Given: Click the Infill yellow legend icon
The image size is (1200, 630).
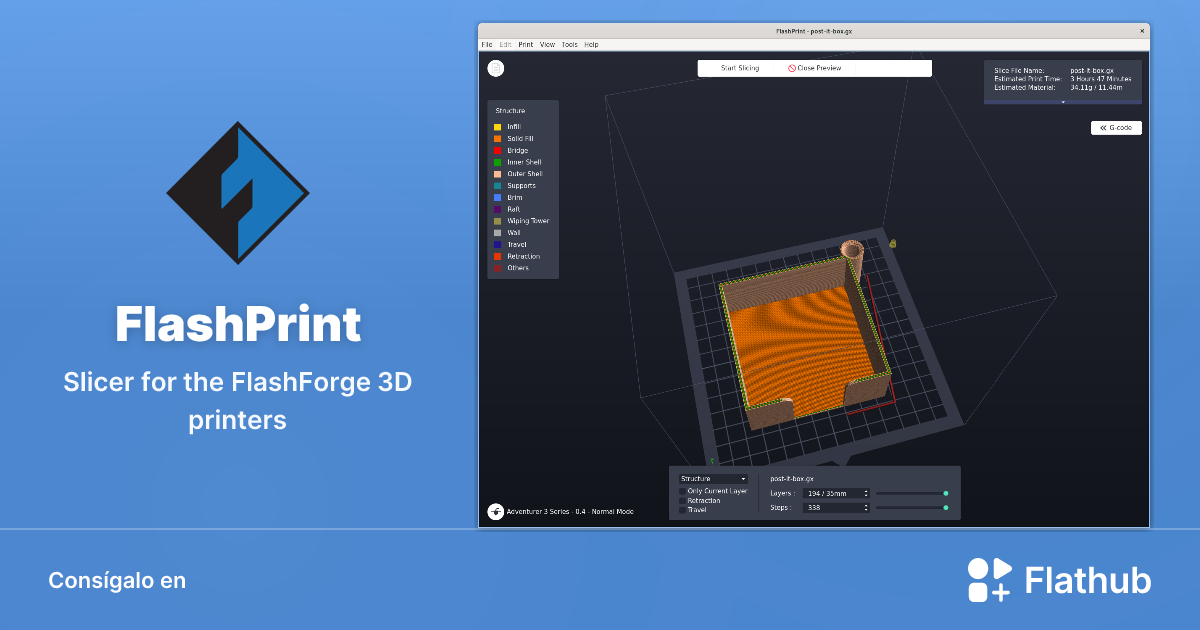Looking at the screenshot, I should coord(498,127).
